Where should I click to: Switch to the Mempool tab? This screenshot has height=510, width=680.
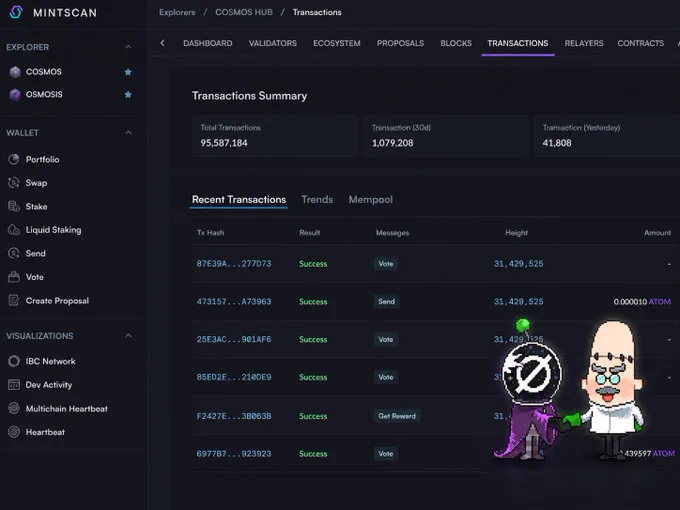click(371, 199)
